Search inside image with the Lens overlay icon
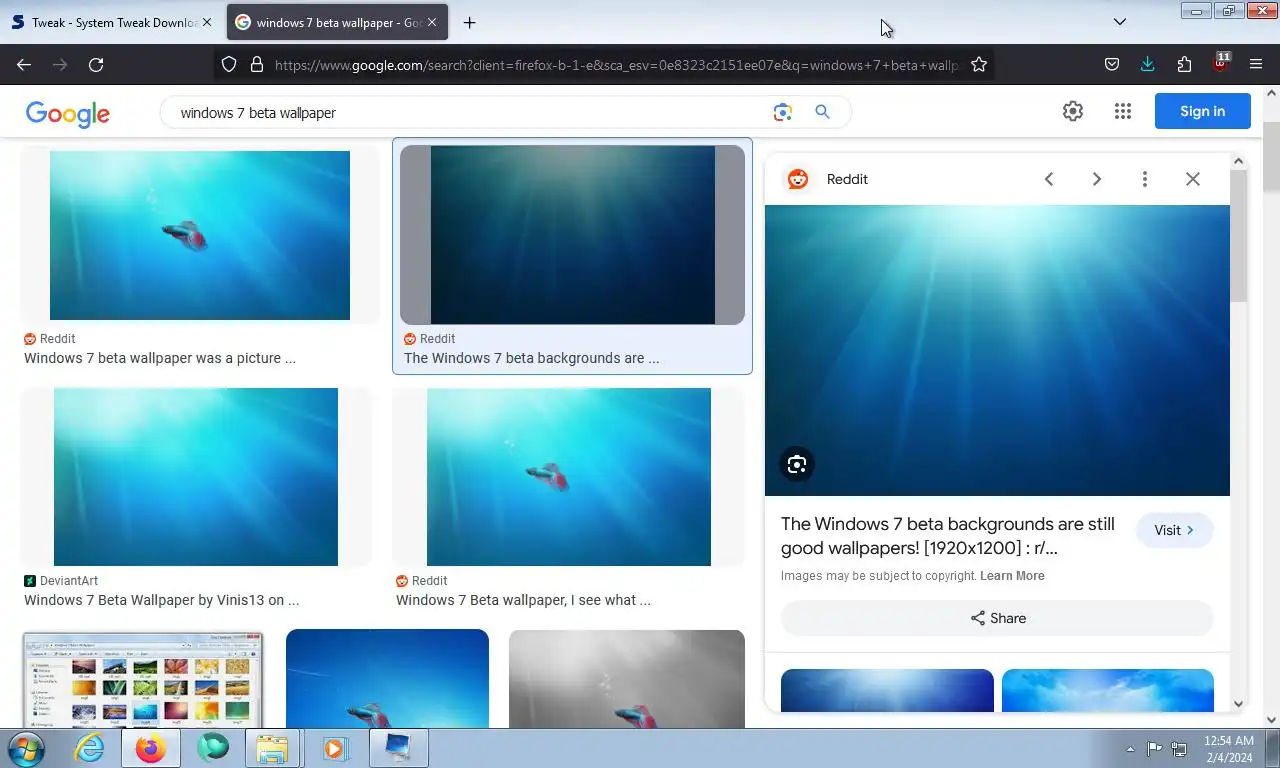 pos(797,464)
